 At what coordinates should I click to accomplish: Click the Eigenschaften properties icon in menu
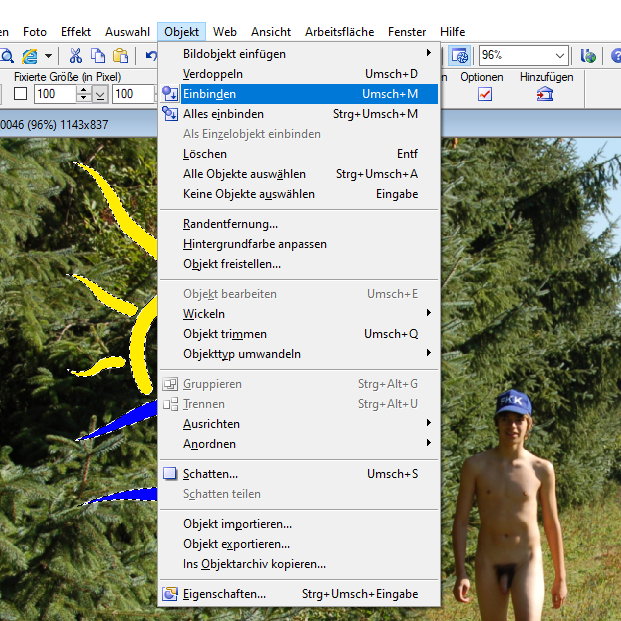170,594
